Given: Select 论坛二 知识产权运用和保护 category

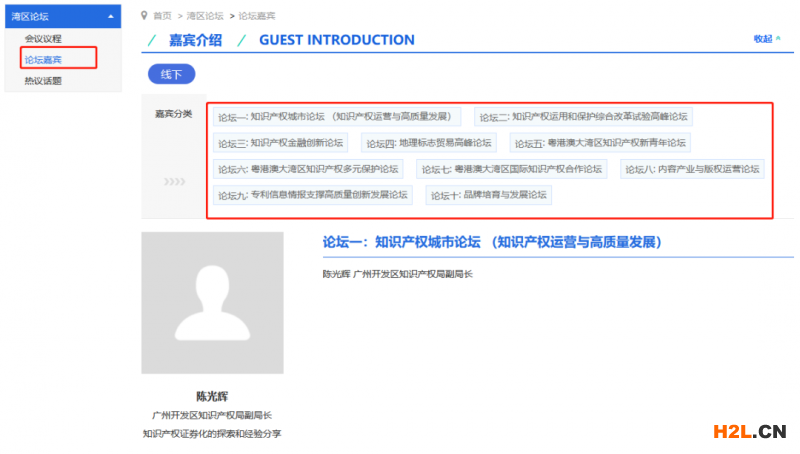Looking at the screenshot, I should pos(584,117).
